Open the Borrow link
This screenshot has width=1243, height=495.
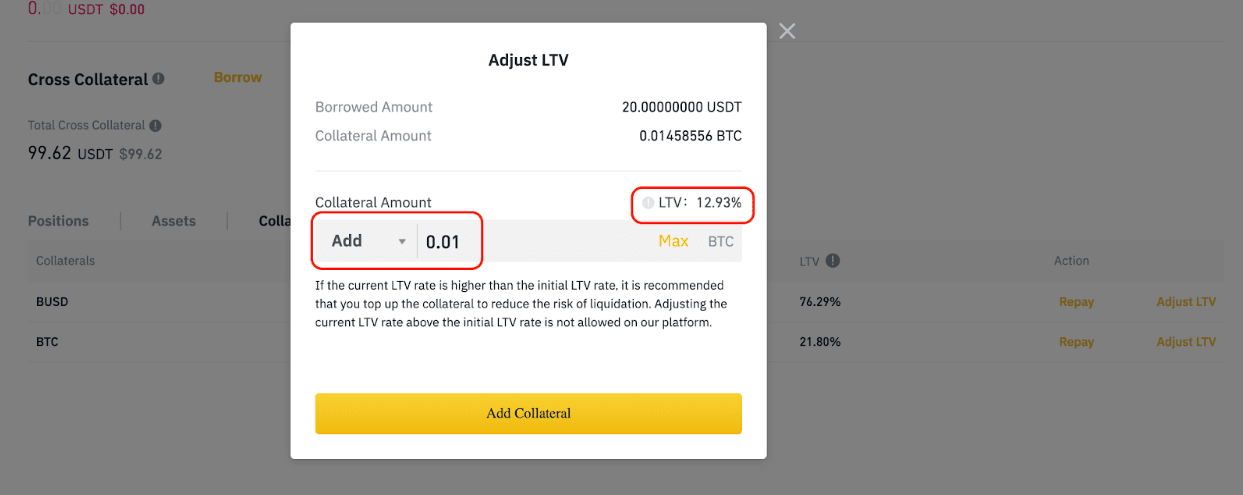238,77
